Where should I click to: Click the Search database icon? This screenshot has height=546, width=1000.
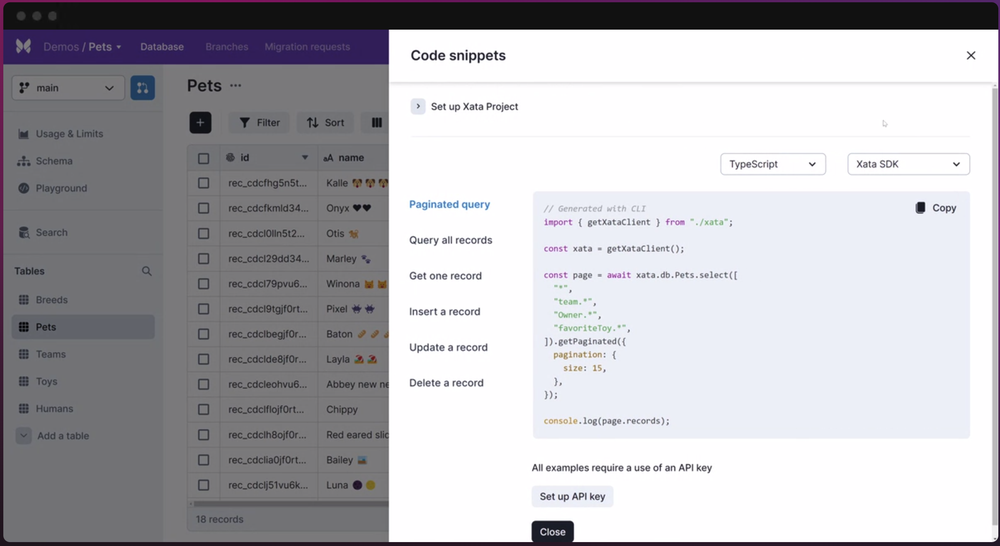pos(24,232)
